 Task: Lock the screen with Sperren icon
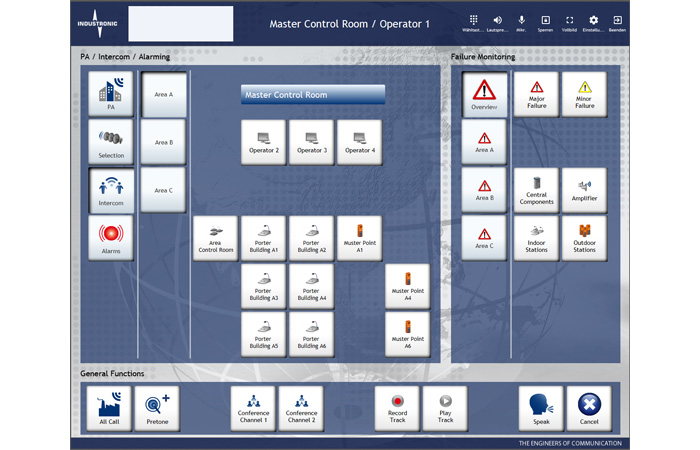[x=545, y=22]
